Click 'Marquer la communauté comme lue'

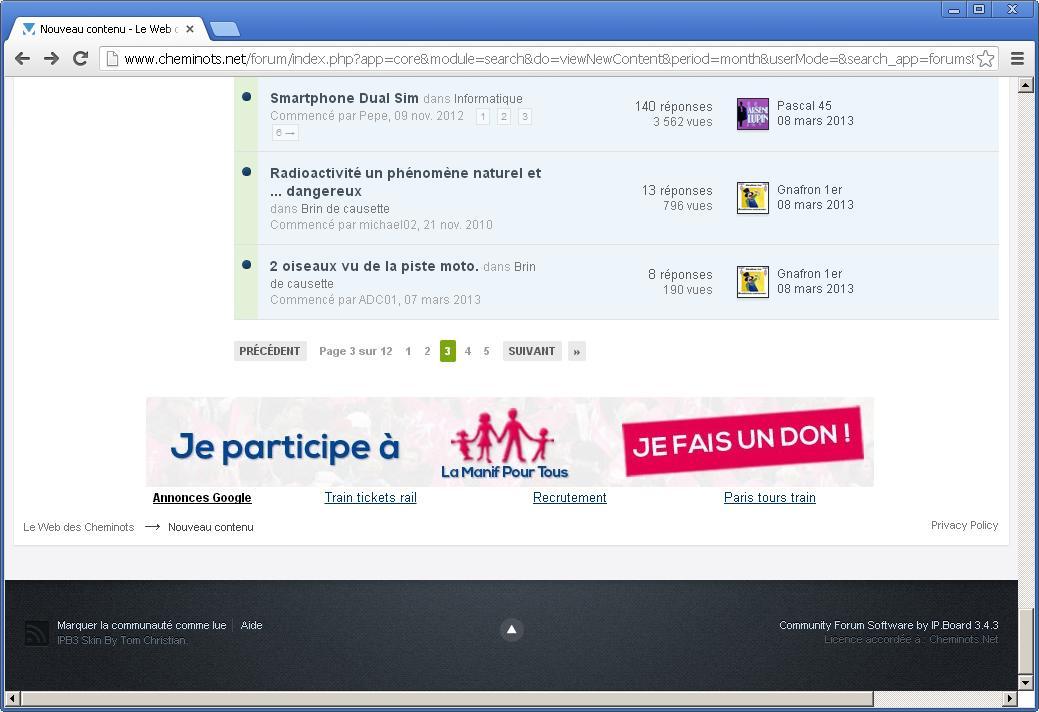coord(141,625)
